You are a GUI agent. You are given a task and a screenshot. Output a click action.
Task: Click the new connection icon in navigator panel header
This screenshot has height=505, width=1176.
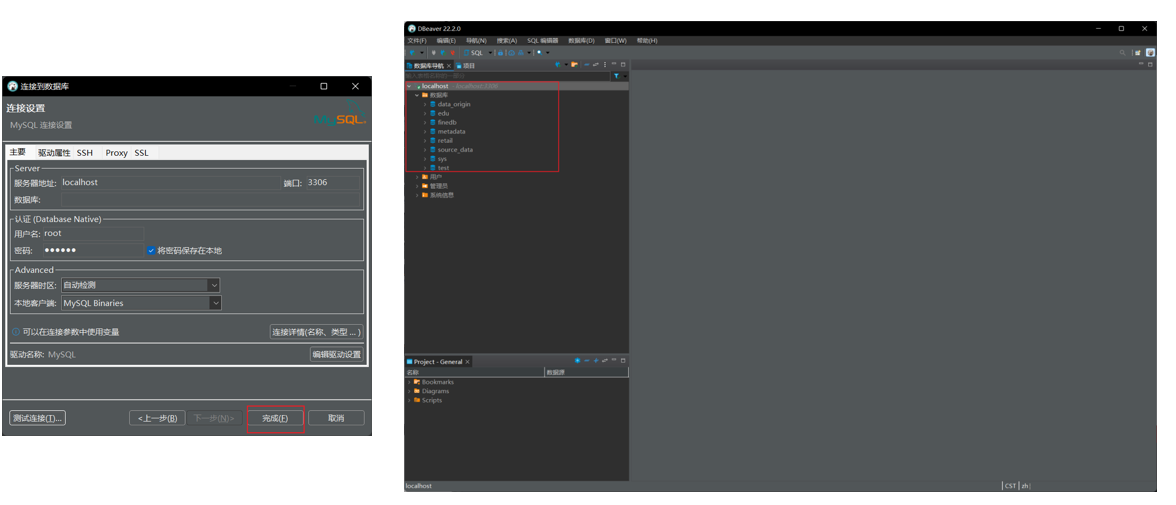tap(558, 65)
